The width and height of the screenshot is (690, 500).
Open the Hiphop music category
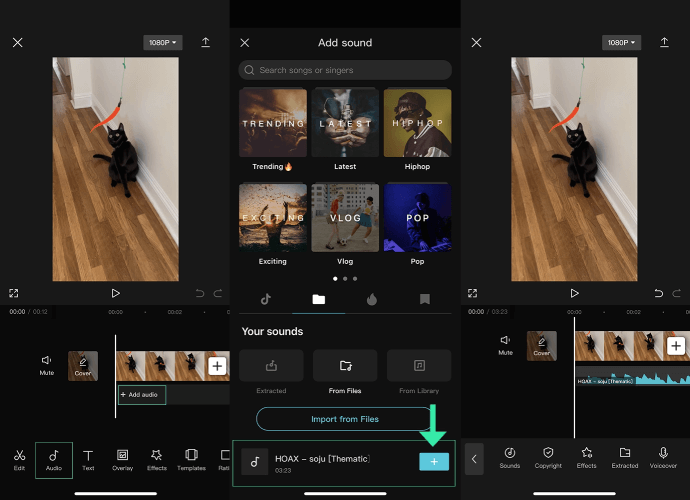tap(417, 129)
